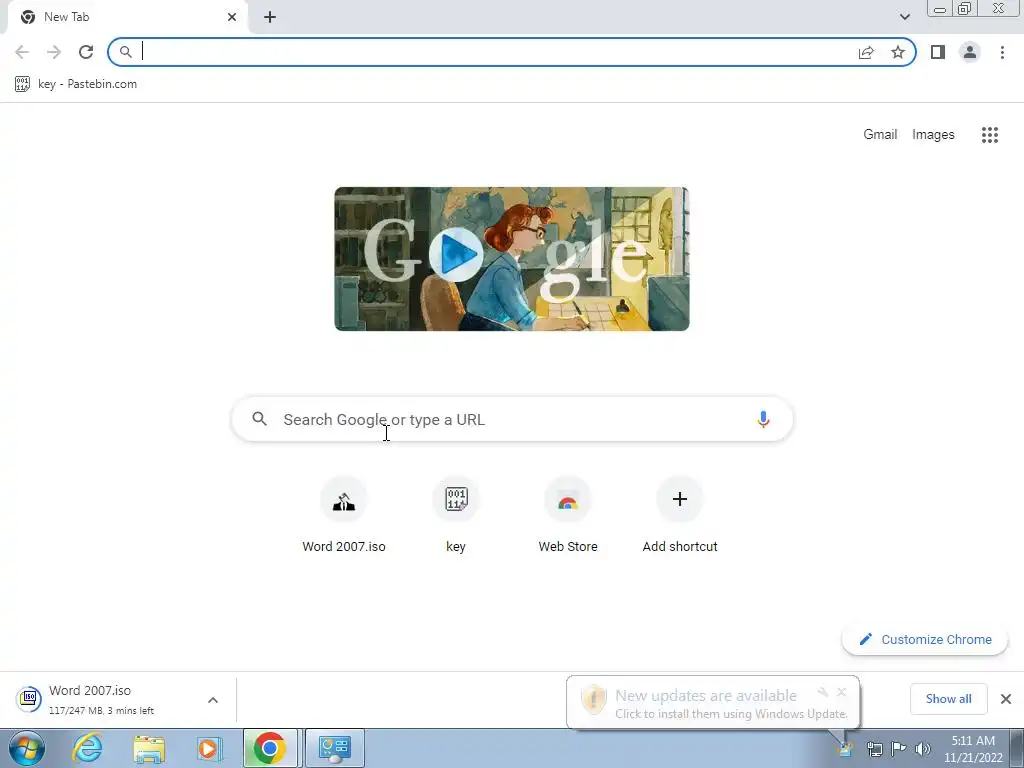Click Customize Chrome button
The width and height of the screenshot is (1024, 768).
coord(925,639)
